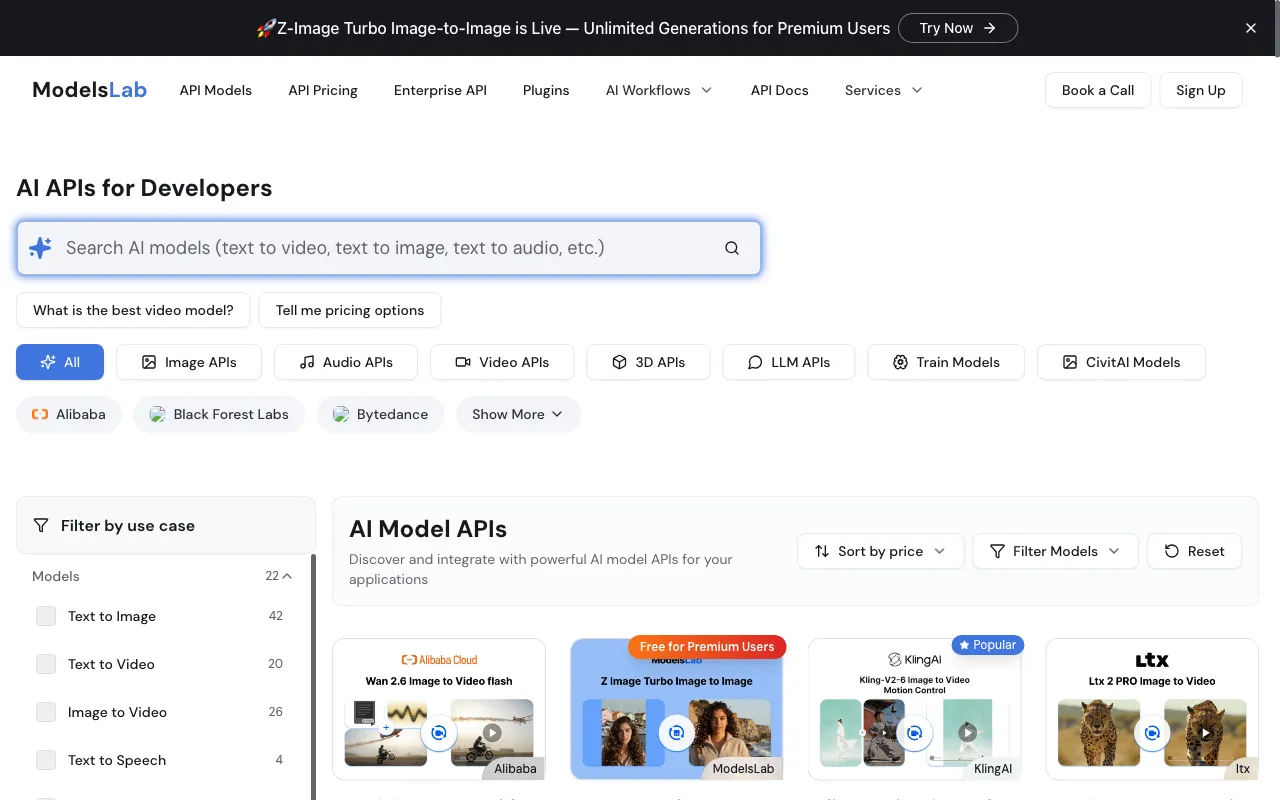Filter by Bytedance provider chip
This screenshot has width=1280, height=800.
pyautogui.click(x=380, y=414)
